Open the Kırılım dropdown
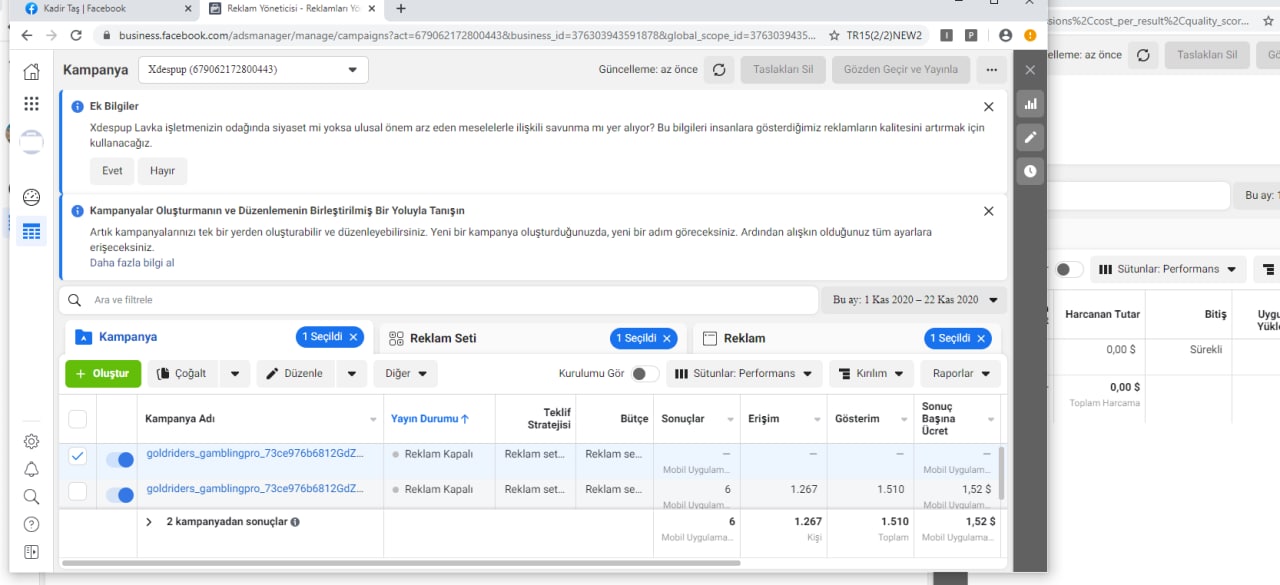Image resolution: width=1280 pixels, height=585 pixels. [871, 374]
